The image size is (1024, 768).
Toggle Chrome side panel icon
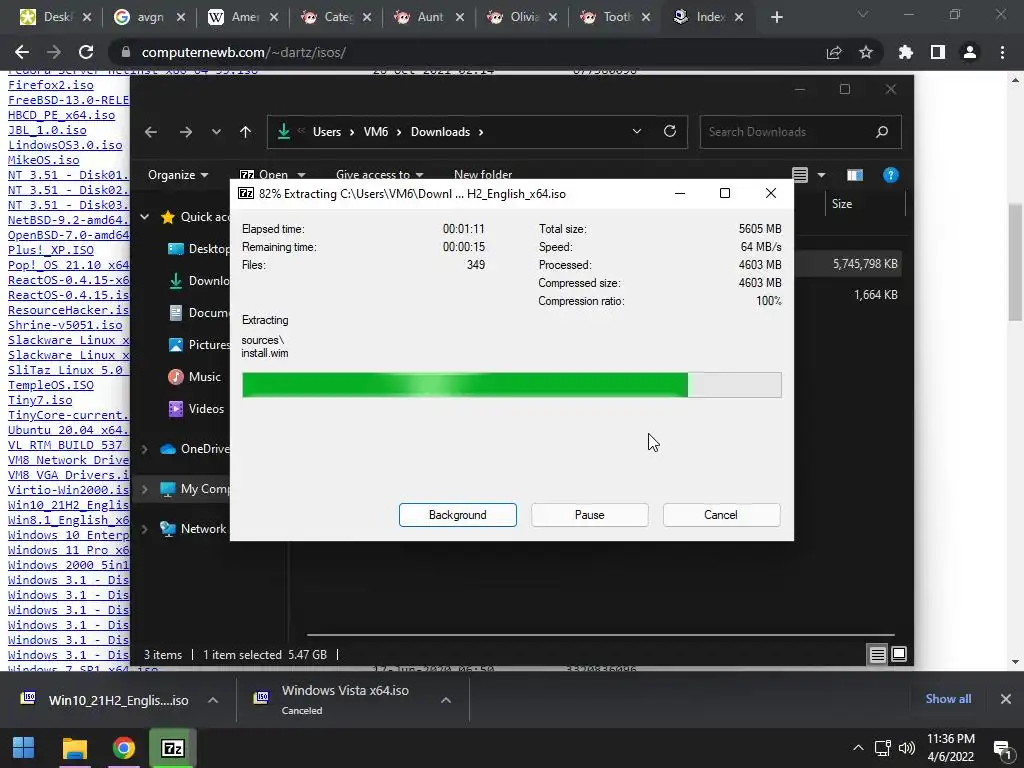[938, 52]
